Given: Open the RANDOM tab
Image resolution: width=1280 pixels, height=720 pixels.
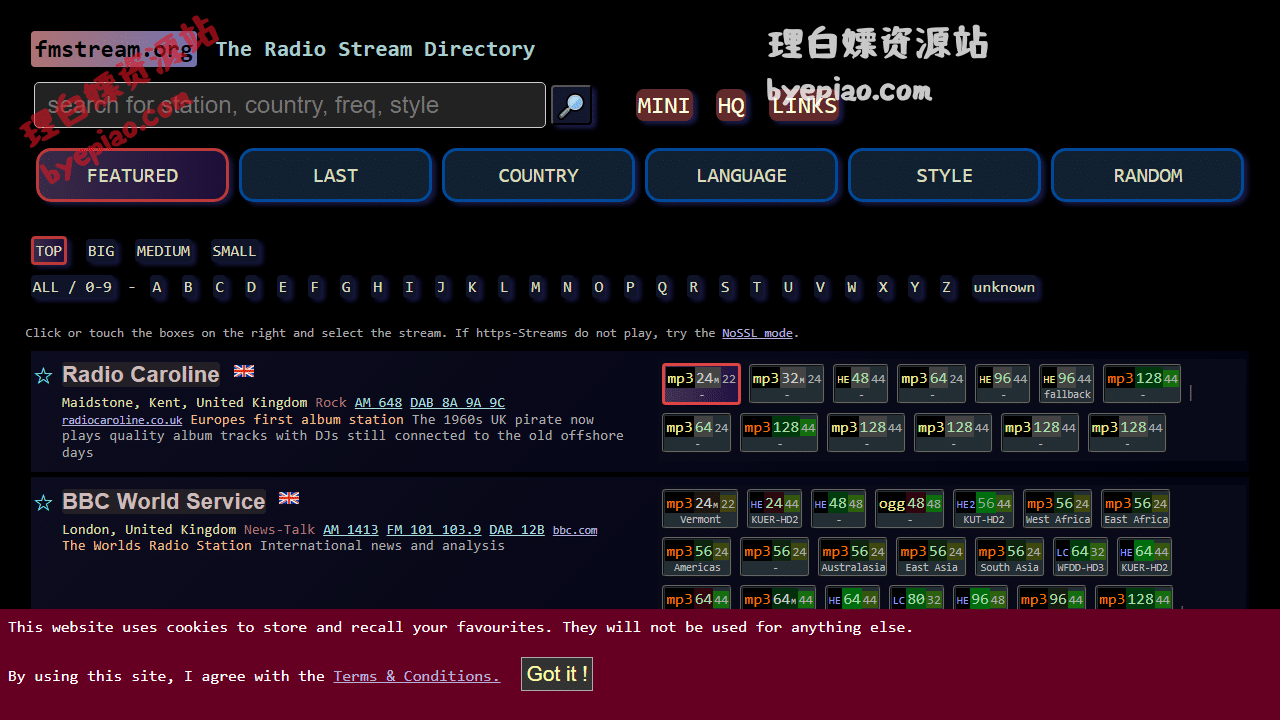Looking at the screenshot, I should (x=1148, y=175).
